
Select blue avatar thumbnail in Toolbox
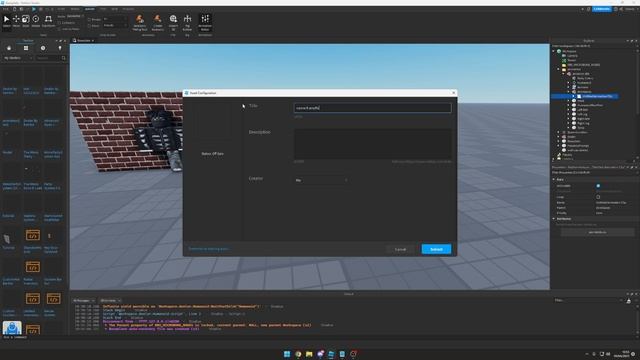pyautogui.click(x=12, y=328)
